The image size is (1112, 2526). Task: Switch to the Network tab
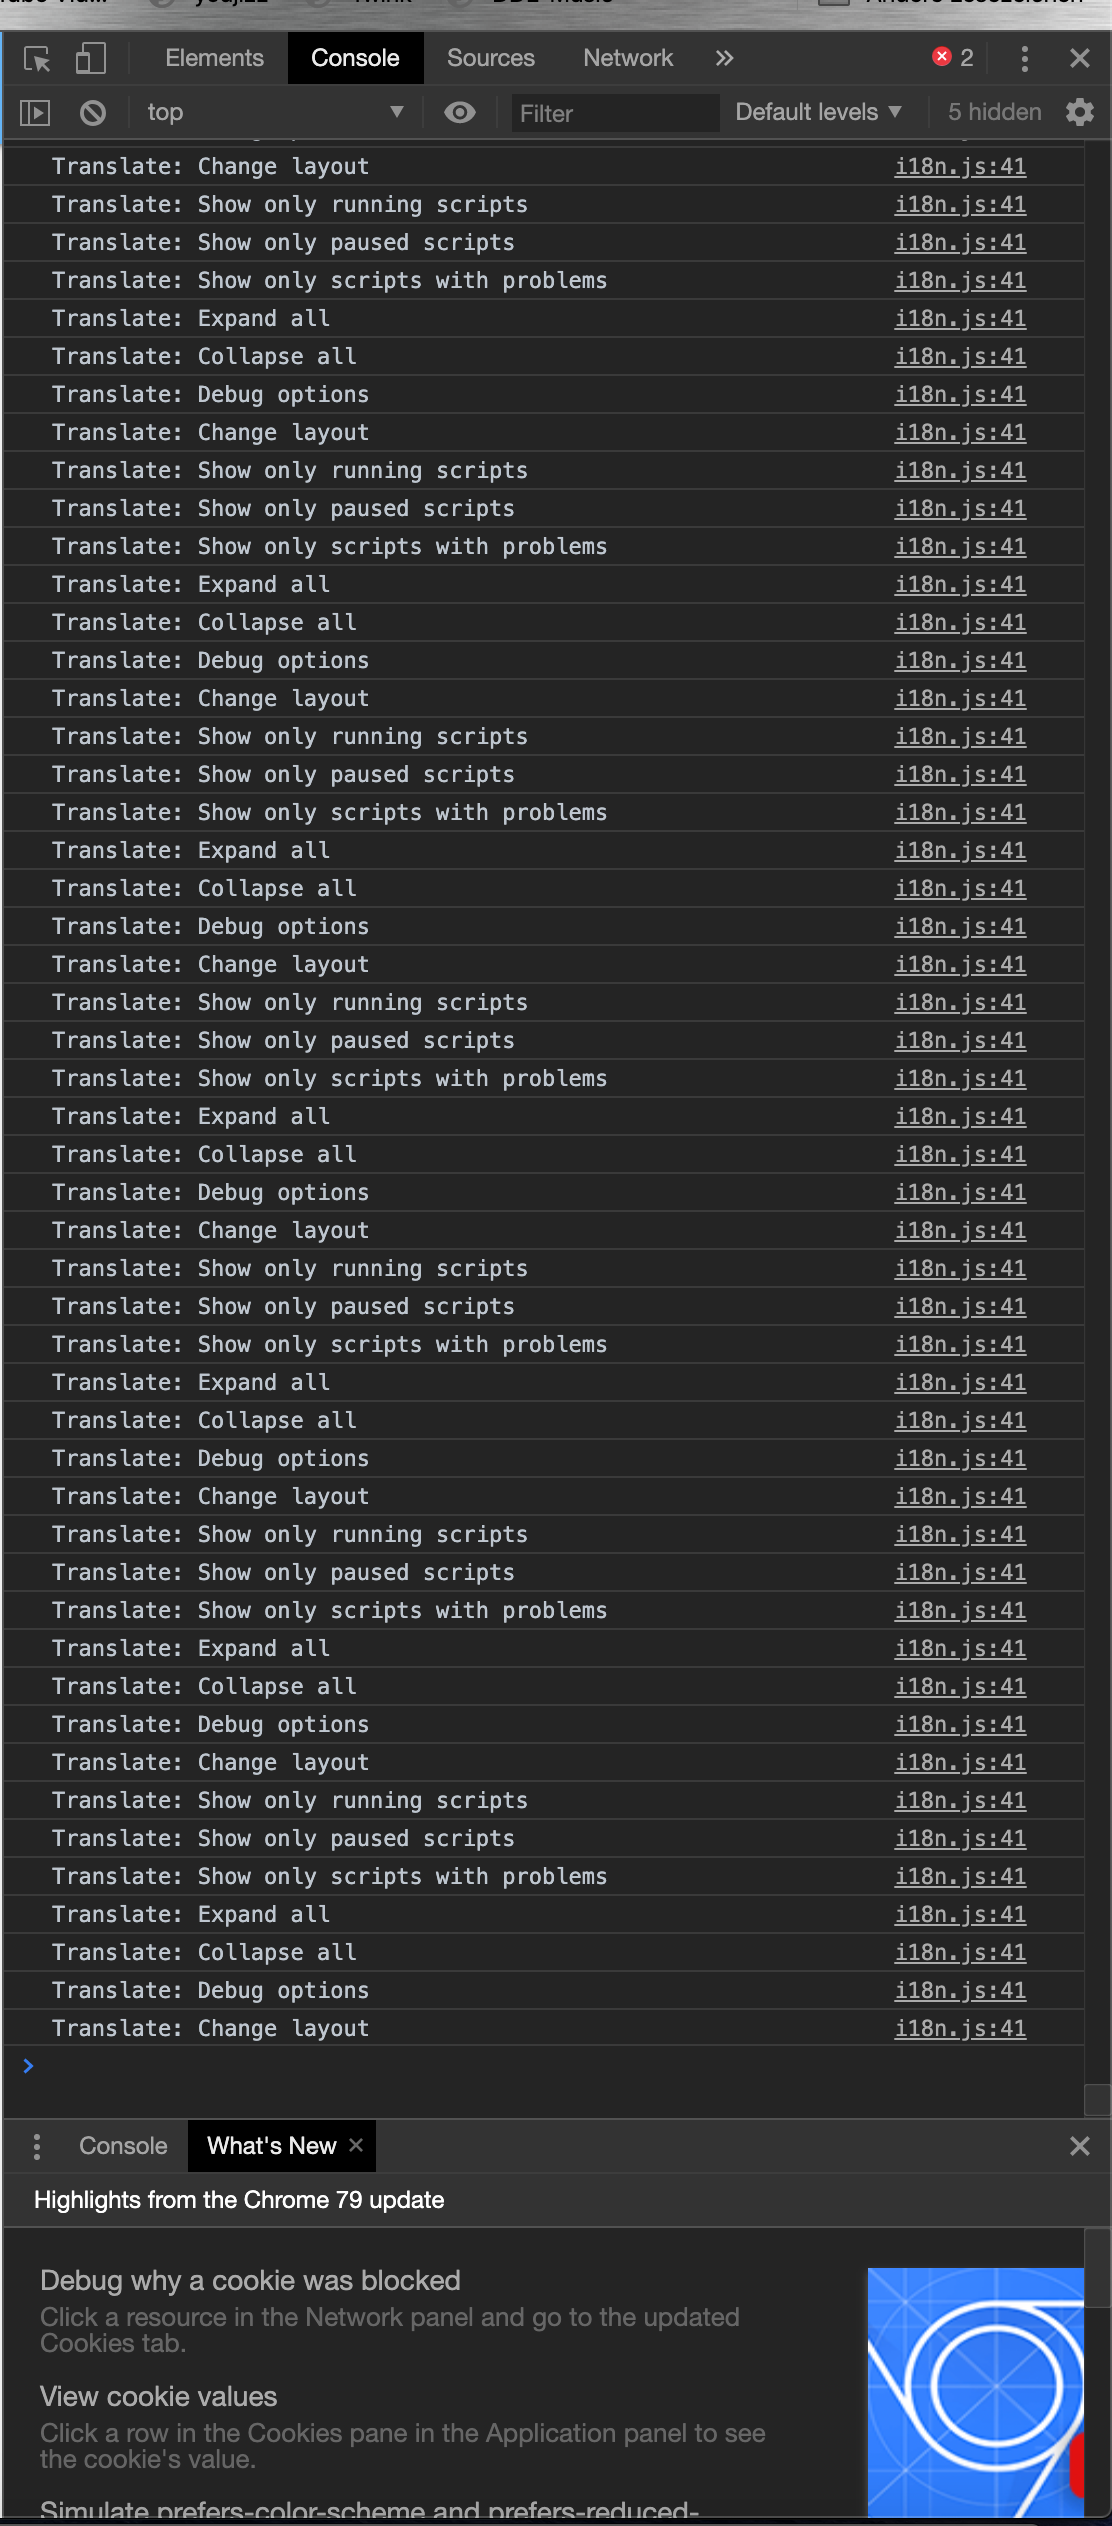pos(628,58)
